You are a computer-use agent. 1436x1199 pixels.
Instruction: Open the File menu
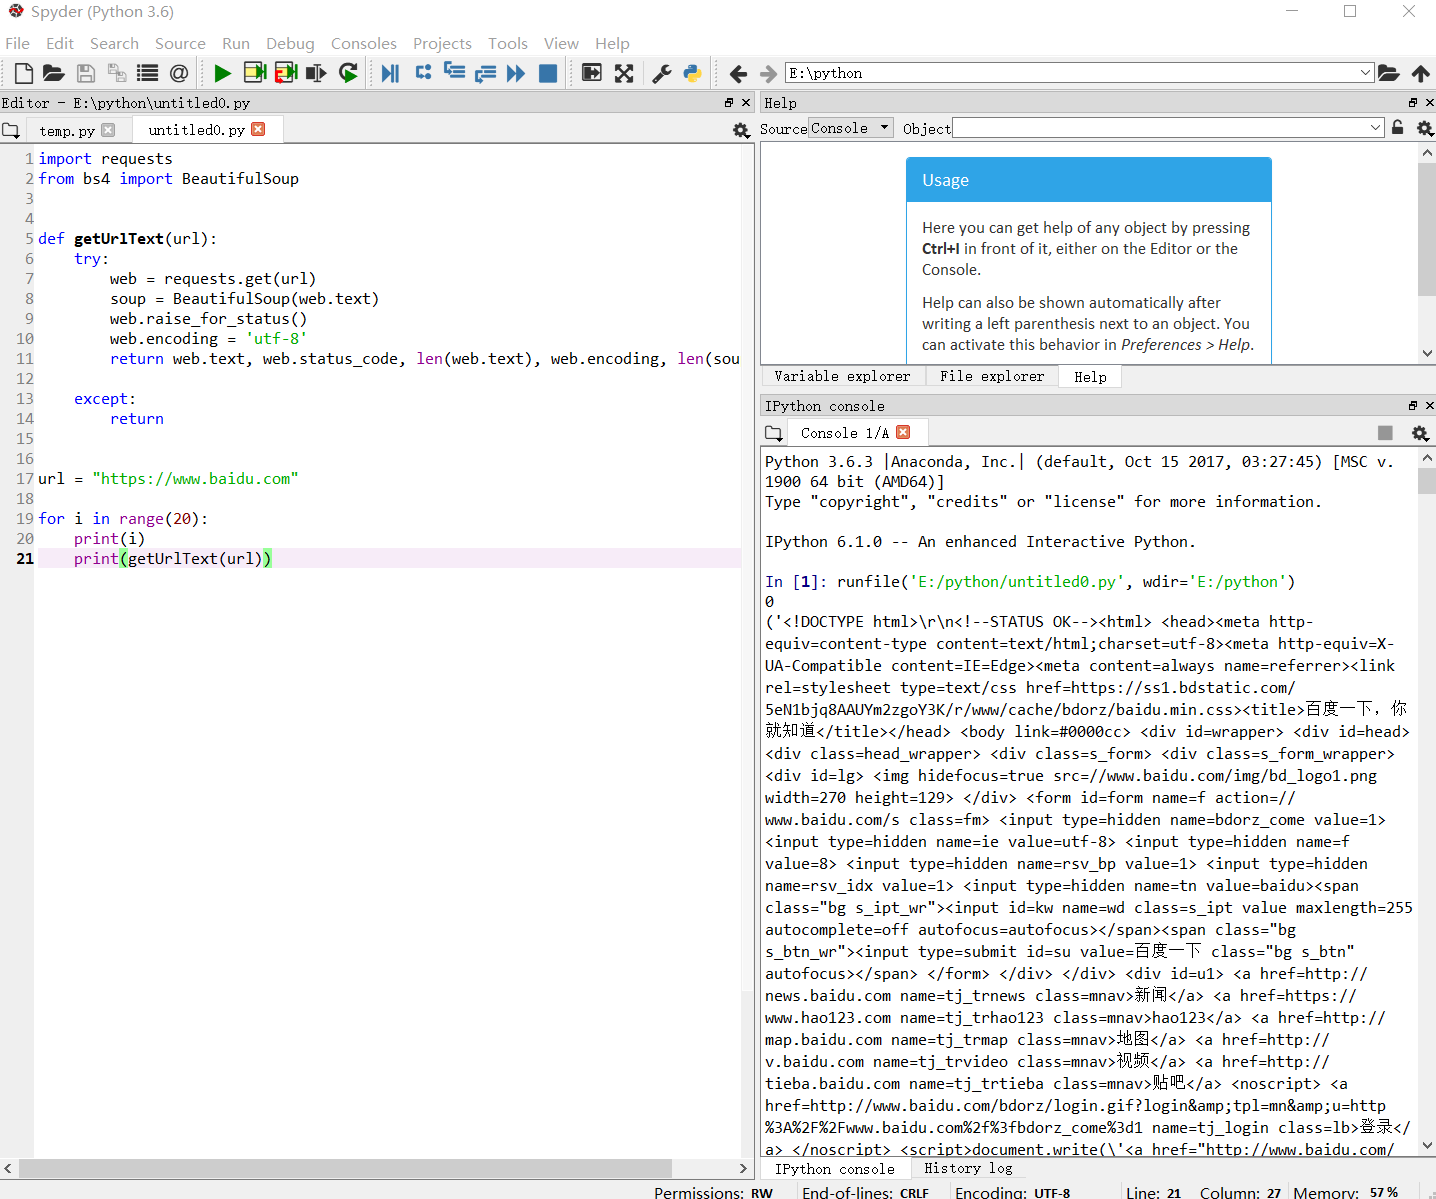click(x=17, y=43)
